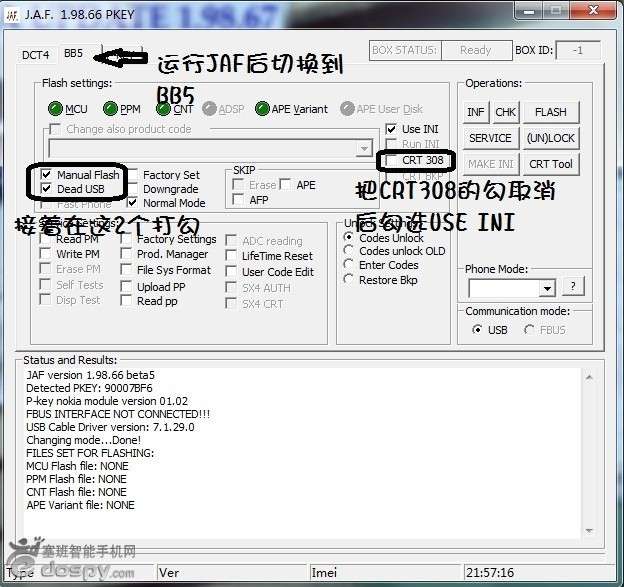Image resolution: width=624 pixels, height=587 pixels.
Task: Click the MAKE INI button
Action: click(x=491, y=164)
